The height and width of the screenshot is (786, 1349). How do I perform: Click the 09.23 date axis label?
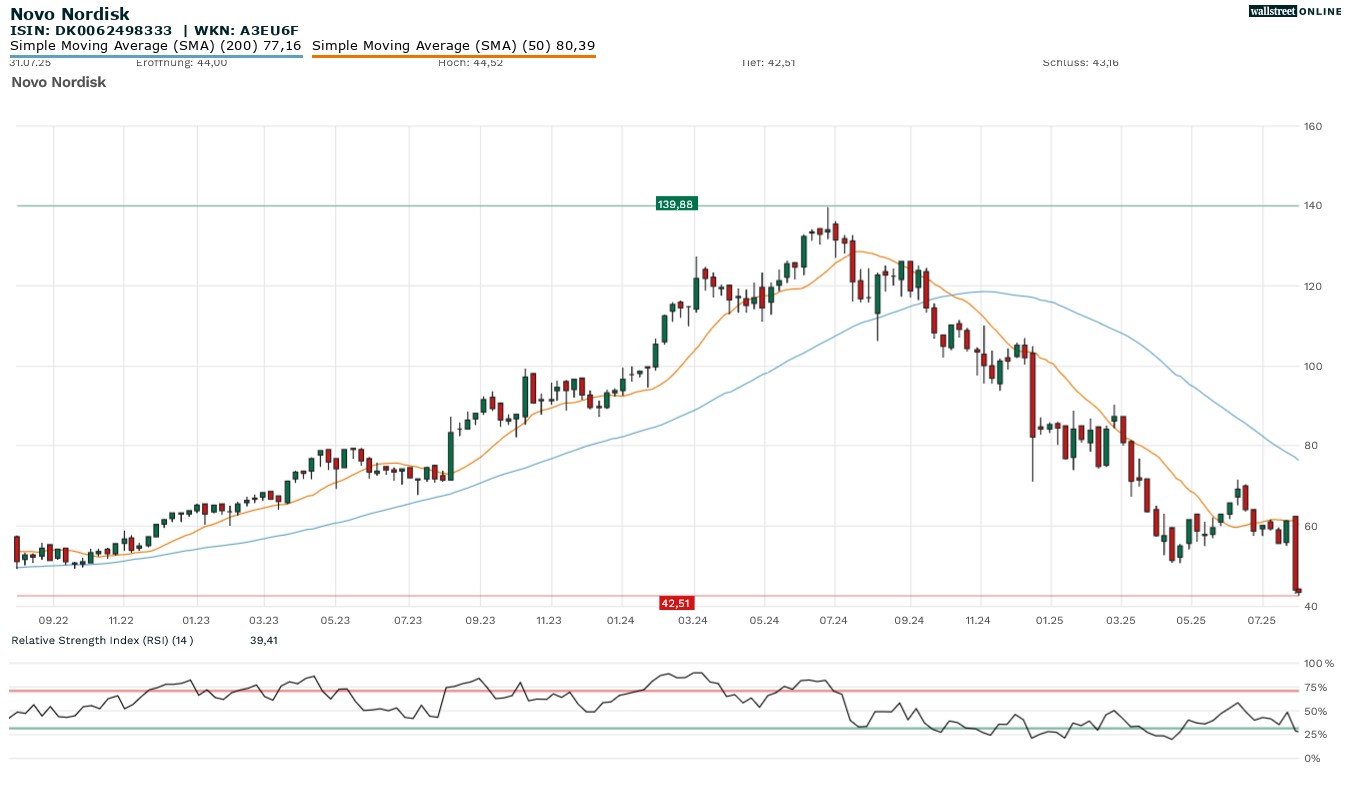[481, 621]
